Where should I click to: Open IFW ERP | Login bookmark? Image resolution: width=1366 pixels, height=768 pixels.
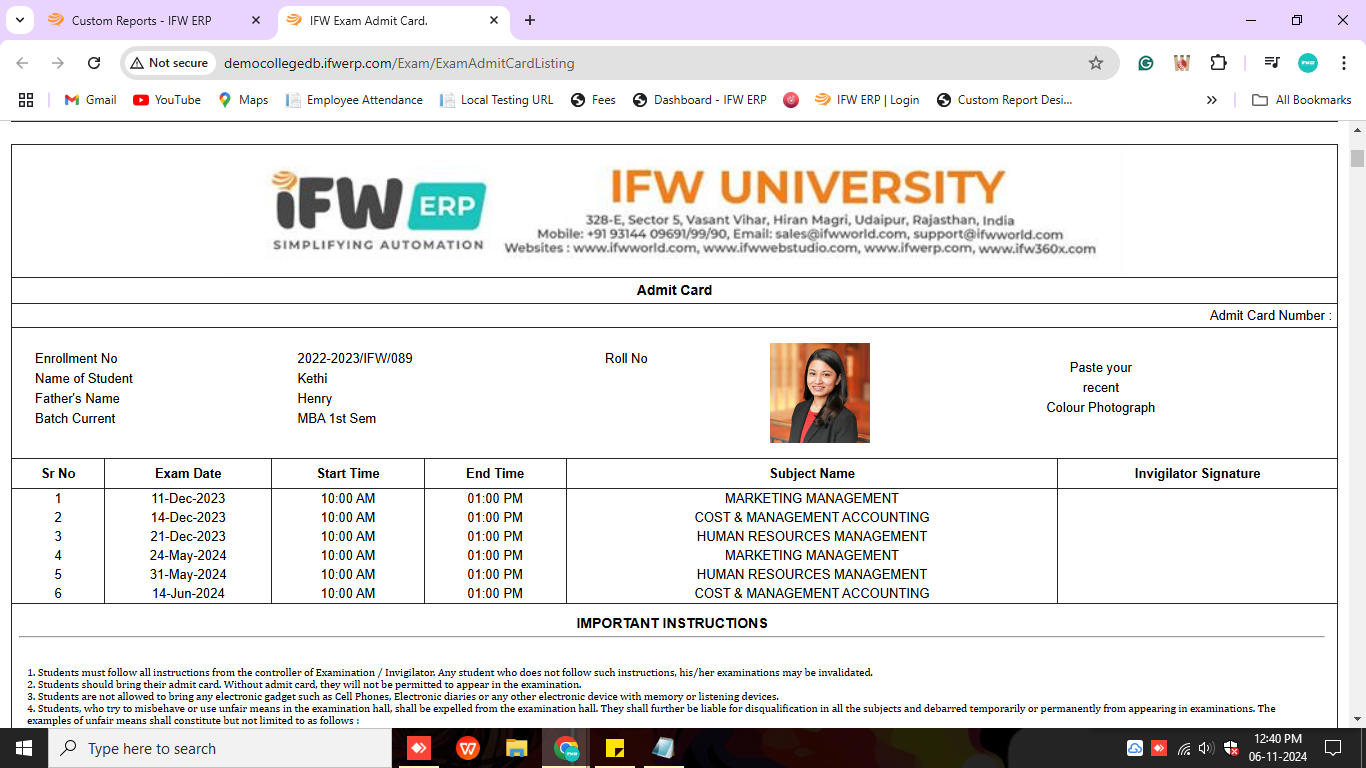(867, 100)
